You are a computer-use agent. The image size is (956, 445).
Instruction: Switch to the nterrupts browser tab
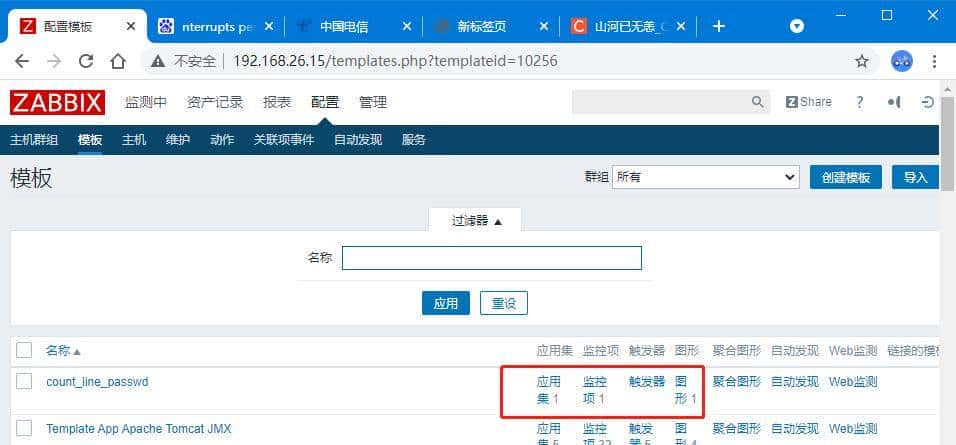tap(215, 26)
